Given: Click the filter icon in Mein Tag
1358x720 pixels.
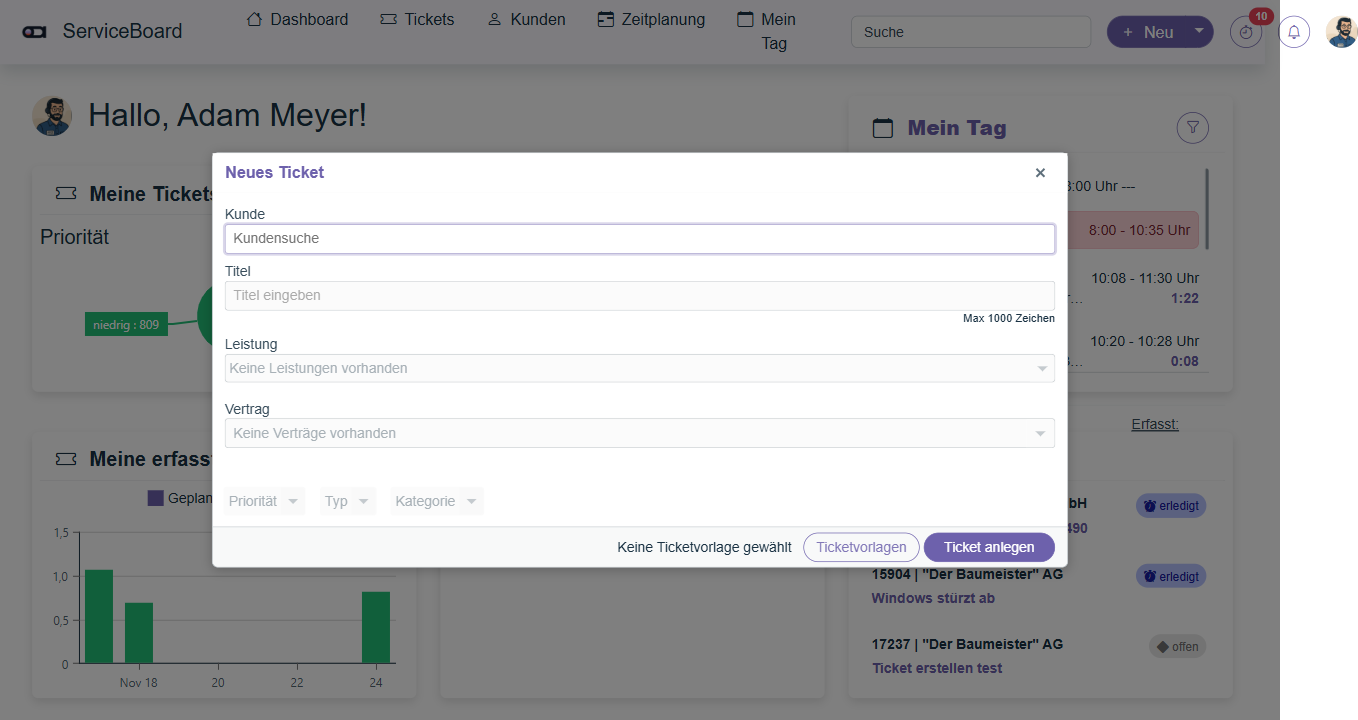Looking at the screenshot, I should 1193,128.
